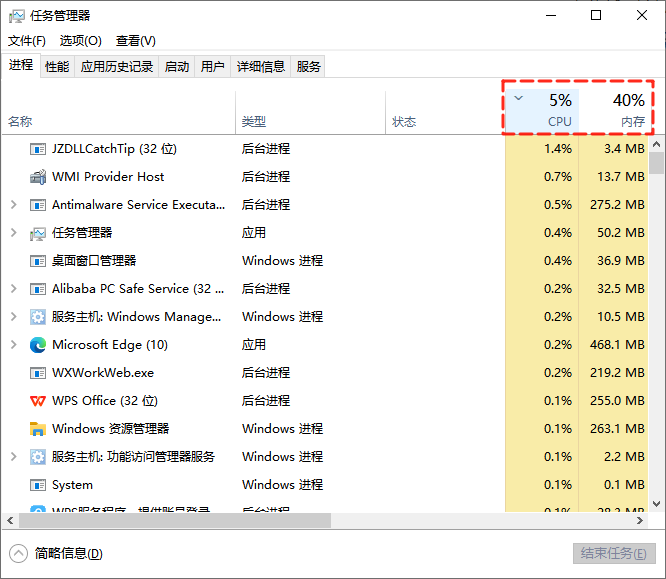This screenshot has width=666, height=579.
Task: Expand the Alibaba PC Safe Service group
Action: pyautogui.click(x=13, y=289)
